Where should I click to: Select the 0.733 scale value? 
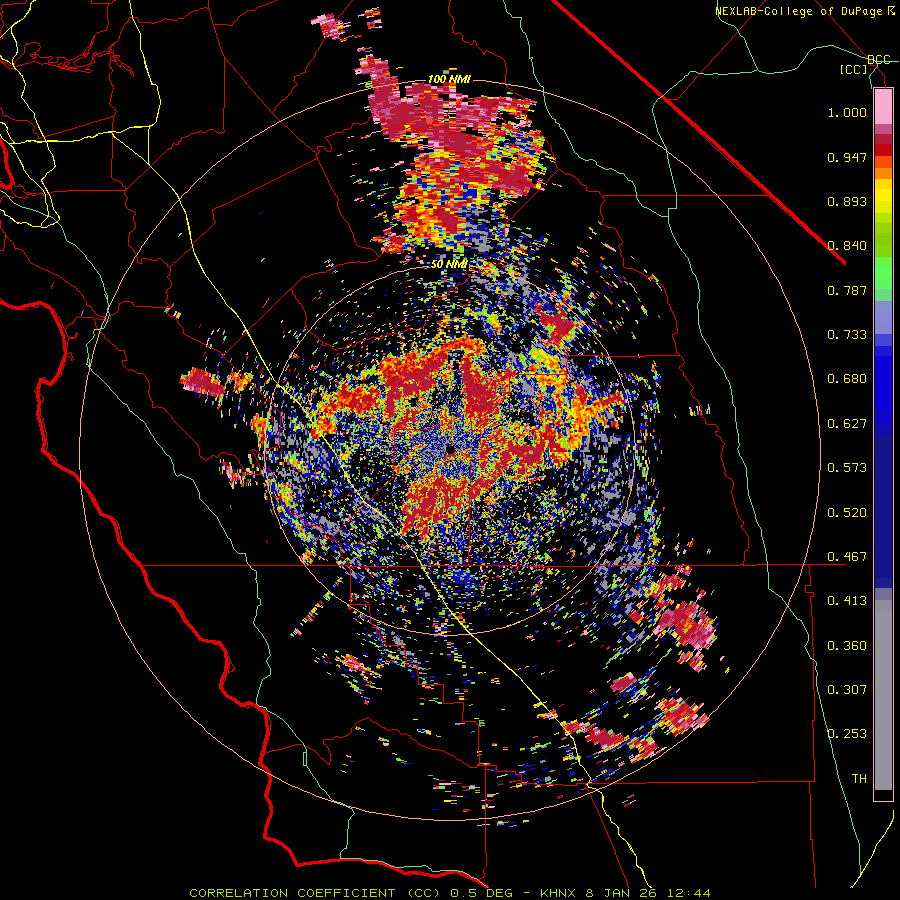click(847, 335)
